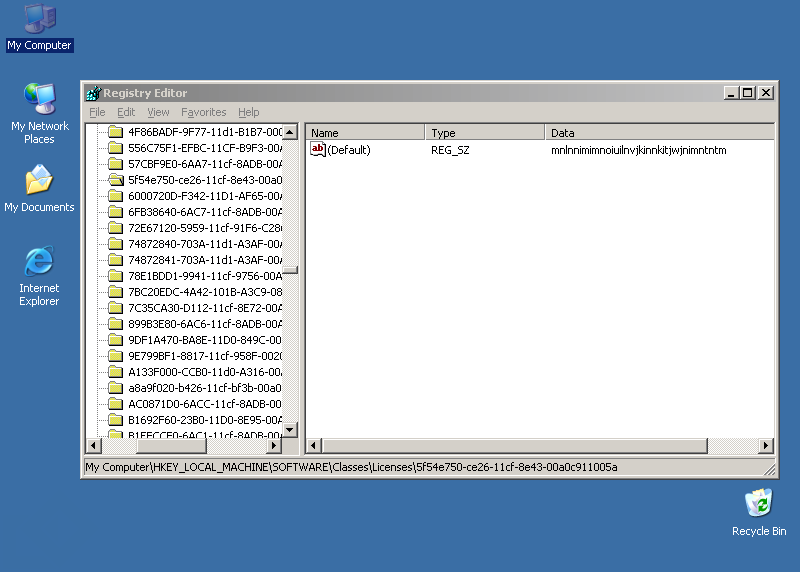Click values pane scrollbar left arrow

[x=314, y=445]
